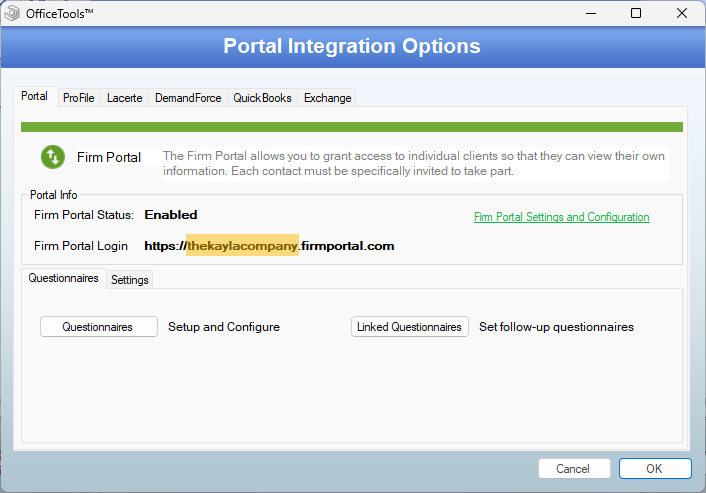The image size is (706, 493).
Task: Click the Firm Portal description paragraph
Action: tap(414, 163)
